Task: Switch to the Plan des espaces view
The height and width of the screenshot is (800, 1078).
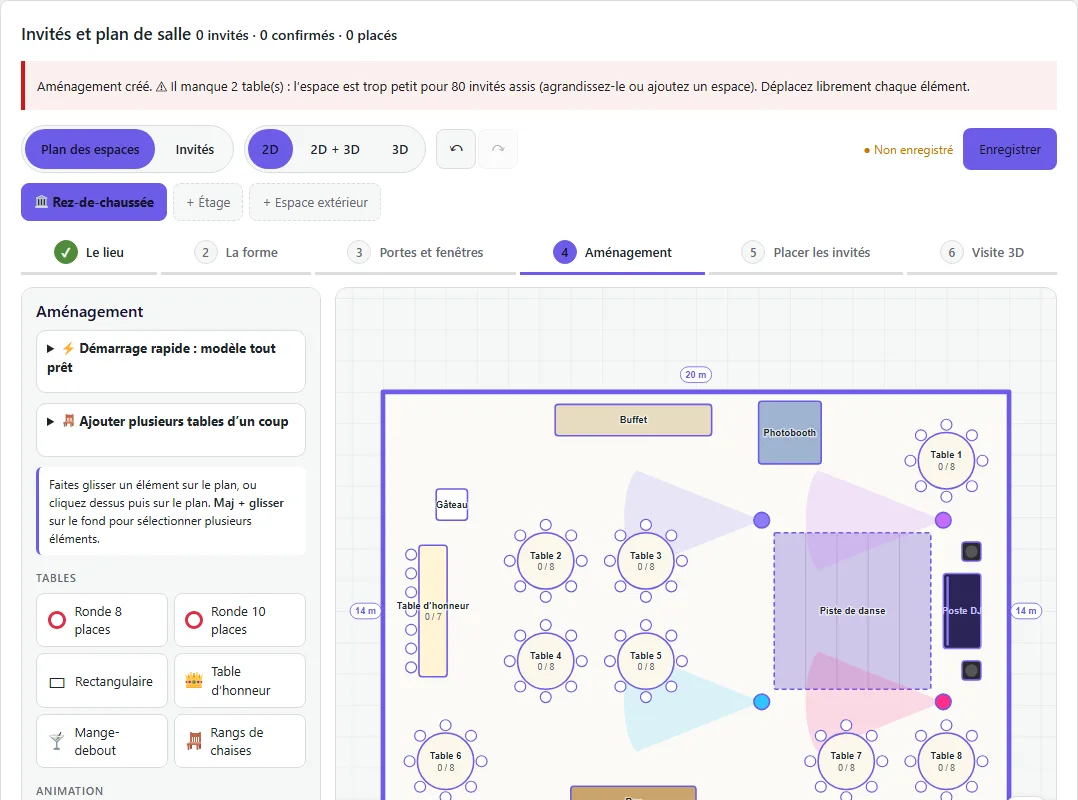Action: [x=90, y=149]
